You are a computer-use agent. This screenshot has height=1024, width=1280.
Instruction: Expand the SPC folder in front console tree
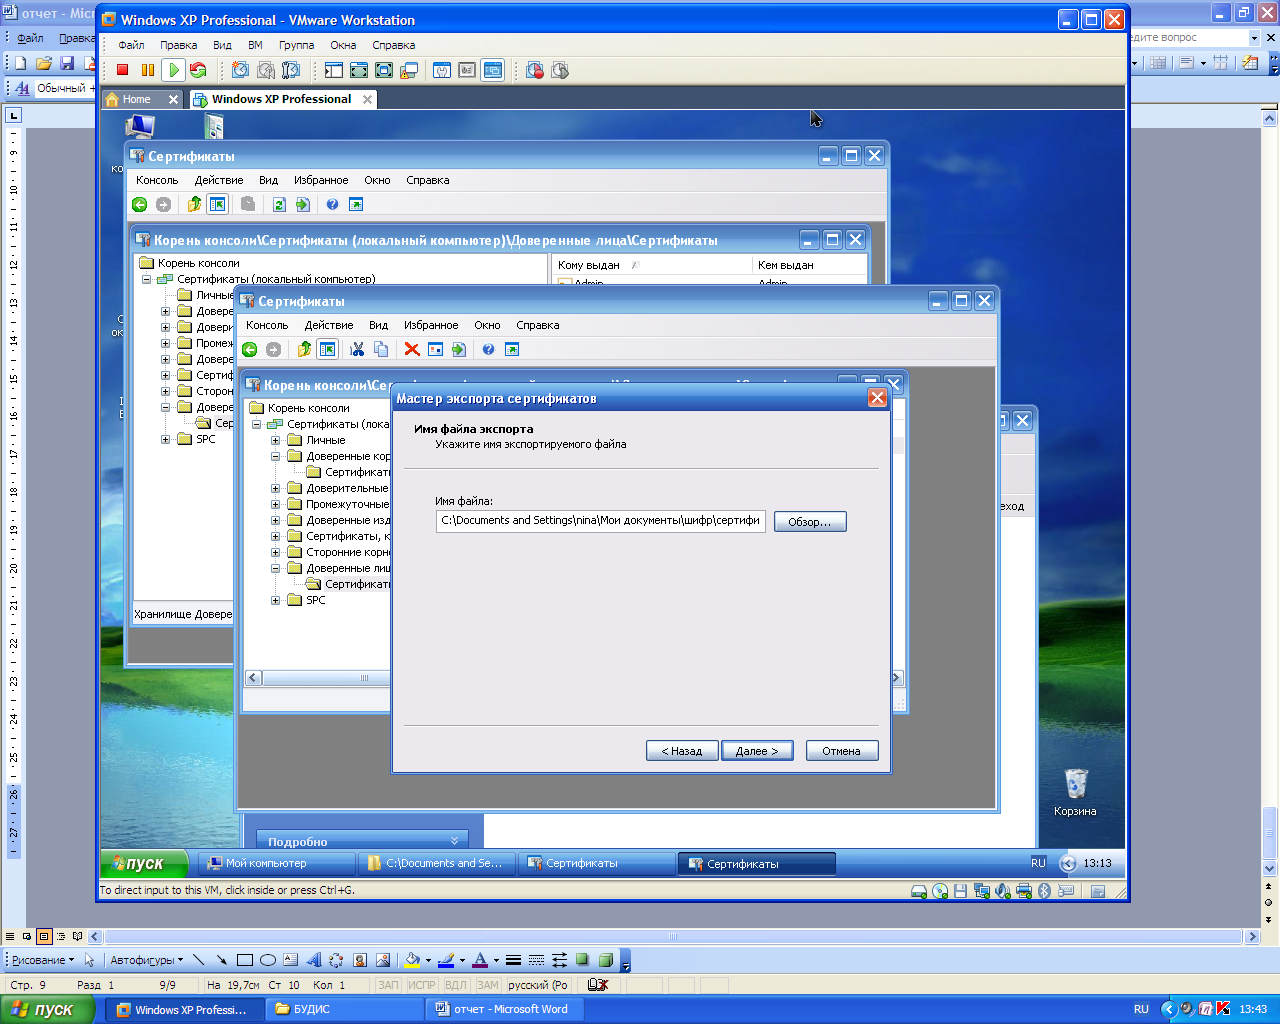(275, 600)
